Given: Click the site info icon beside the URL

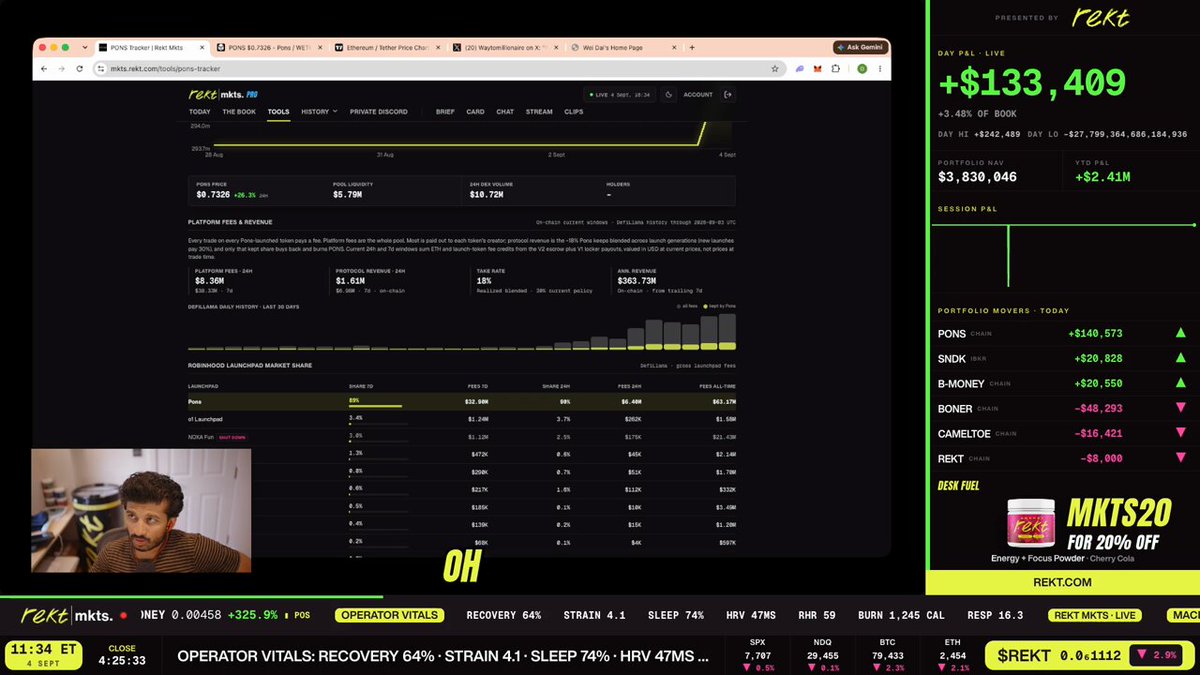Looking at the screenshot, I should [x=101, y=69].
